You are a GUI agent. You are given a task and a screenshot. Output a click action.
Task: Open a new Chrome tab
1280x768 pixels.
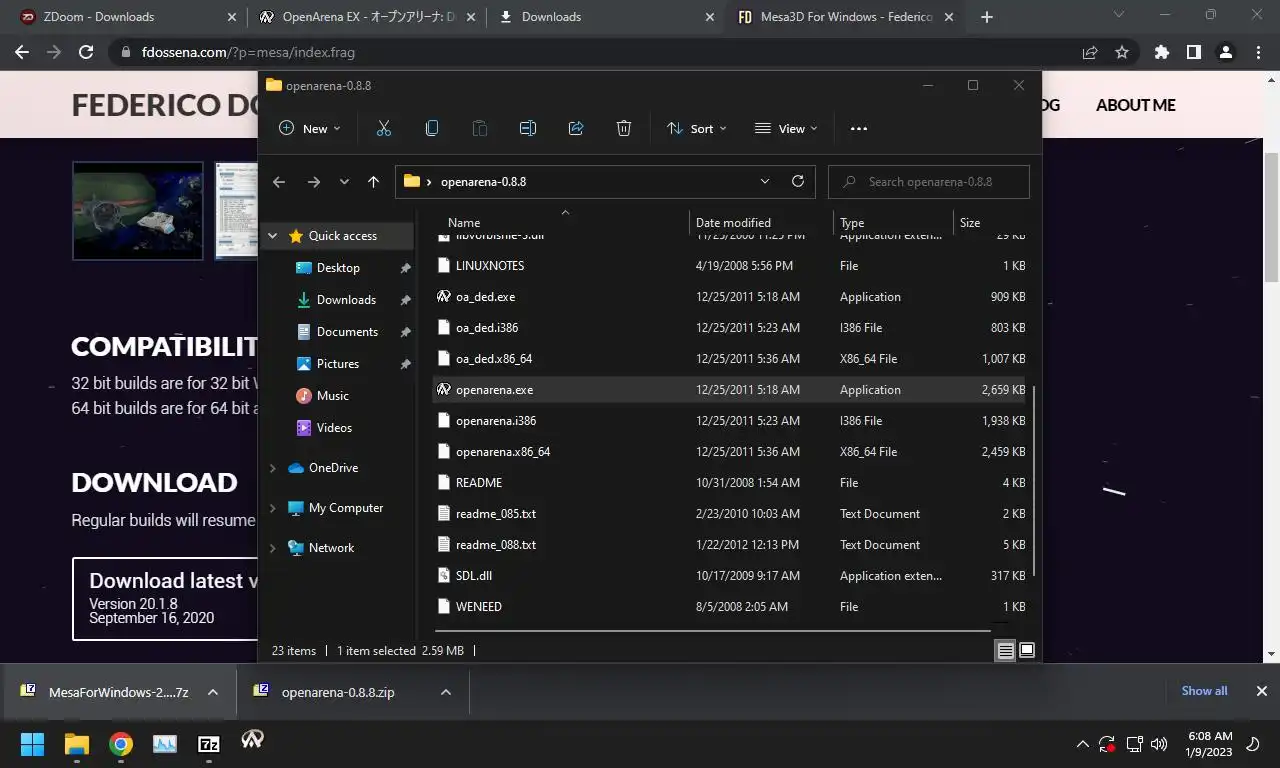pyautogui.click(x=987, y=17)
